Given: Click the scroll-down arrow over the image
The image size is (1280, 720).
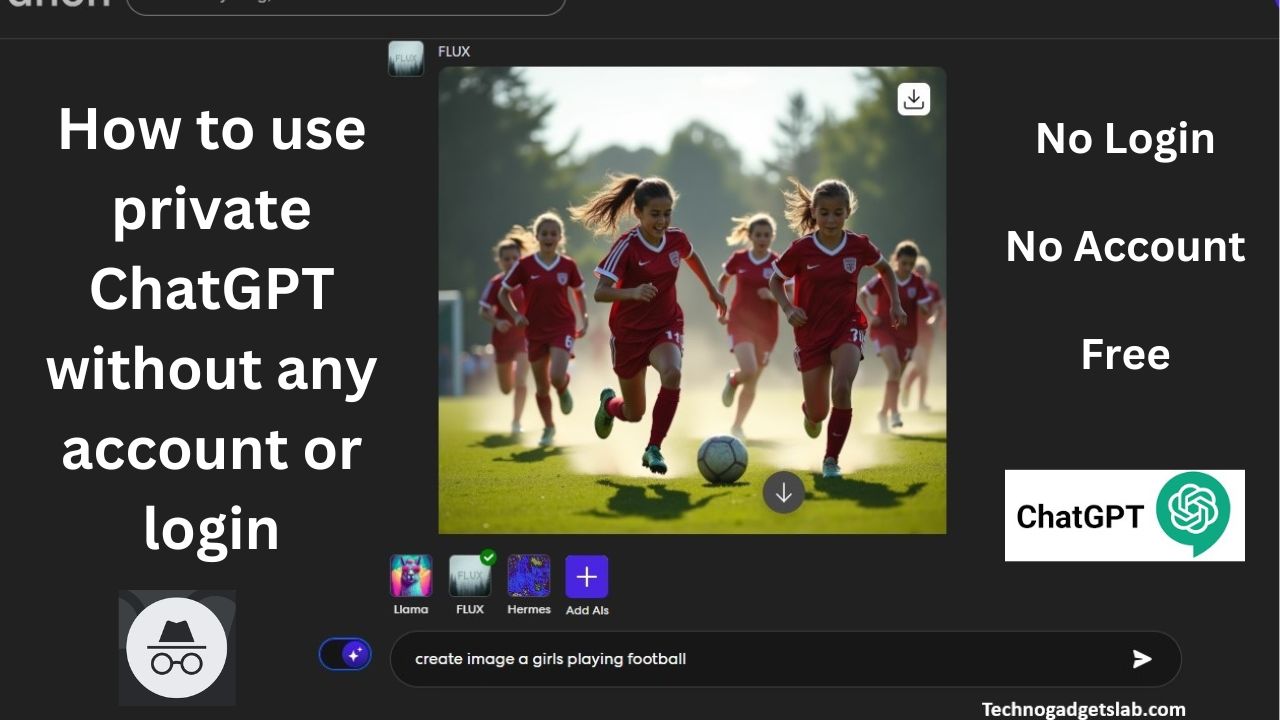Looking at the screenshot, I should click(x=783, y=492).
